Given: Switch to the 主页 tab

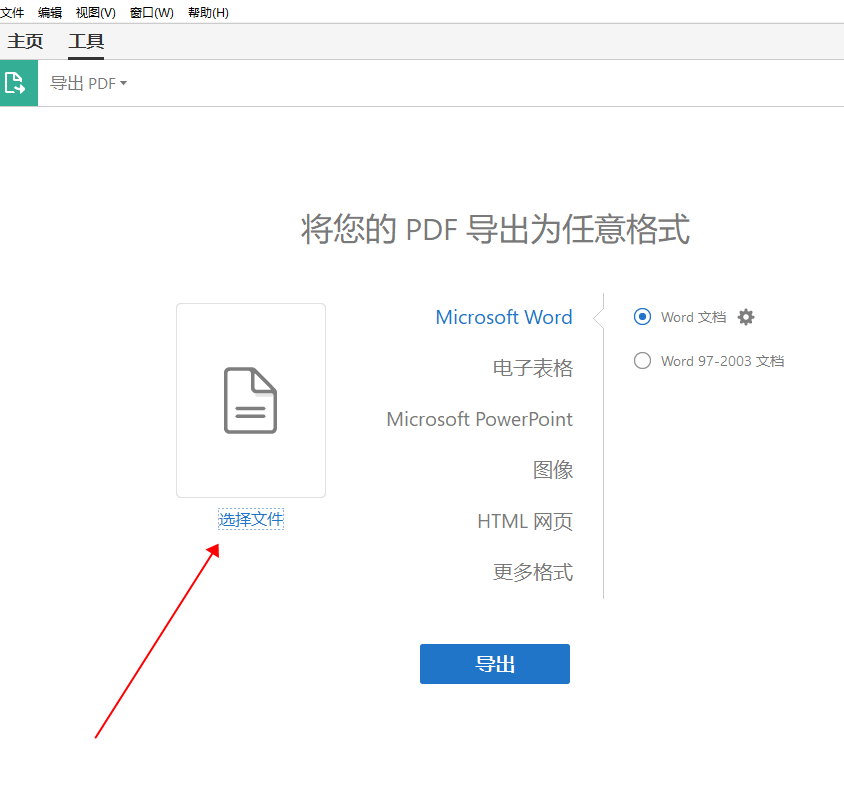Looking at the screenshot, I should coord(25,41).
